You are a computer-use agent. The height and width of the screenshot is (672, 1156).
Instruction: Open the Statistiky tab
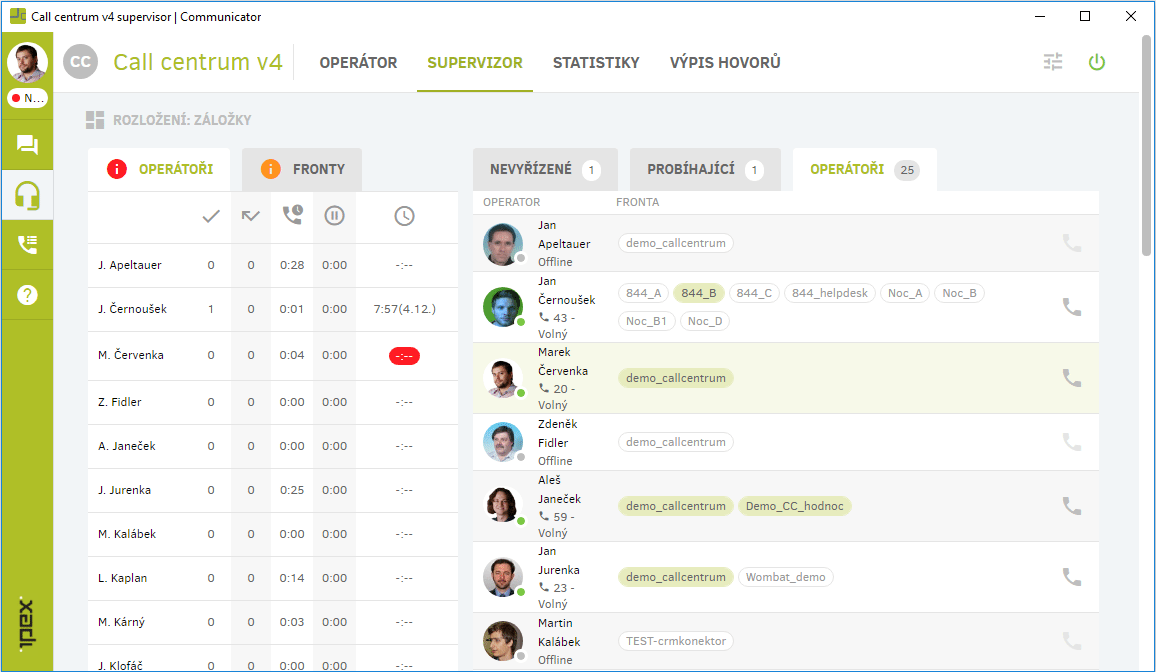(x=596, y=63)
